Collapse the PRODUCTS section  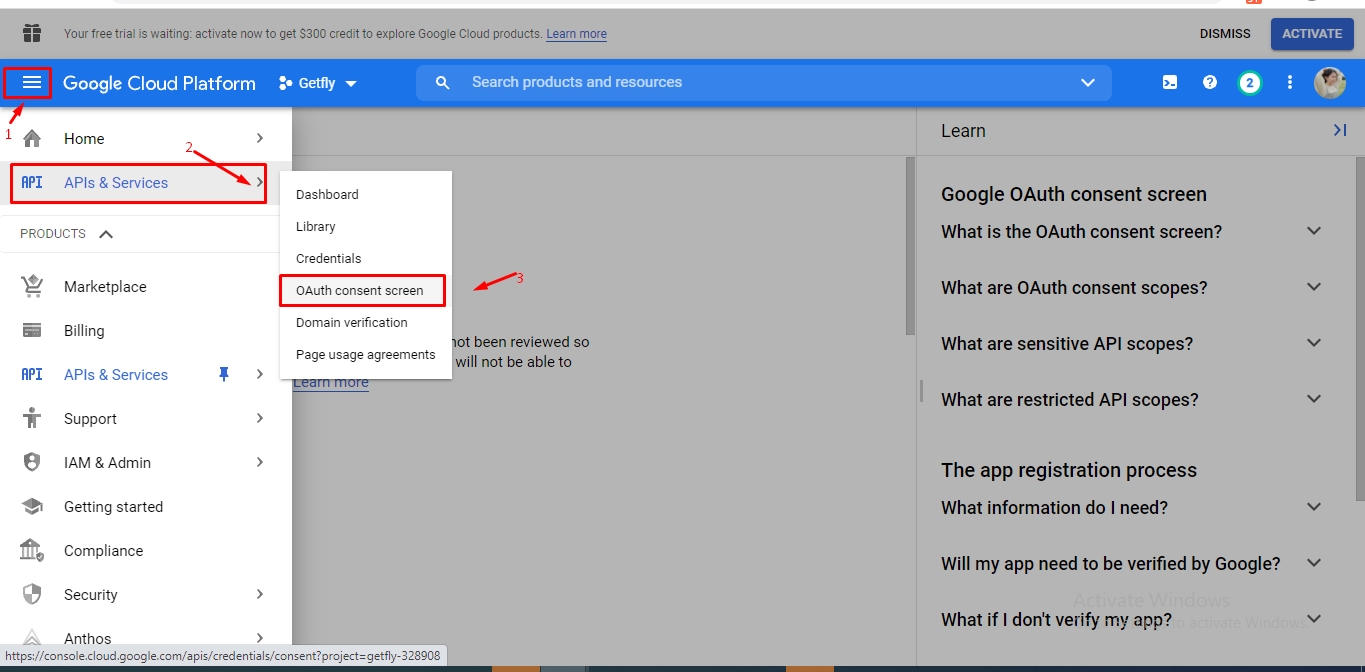click(106, 234)
